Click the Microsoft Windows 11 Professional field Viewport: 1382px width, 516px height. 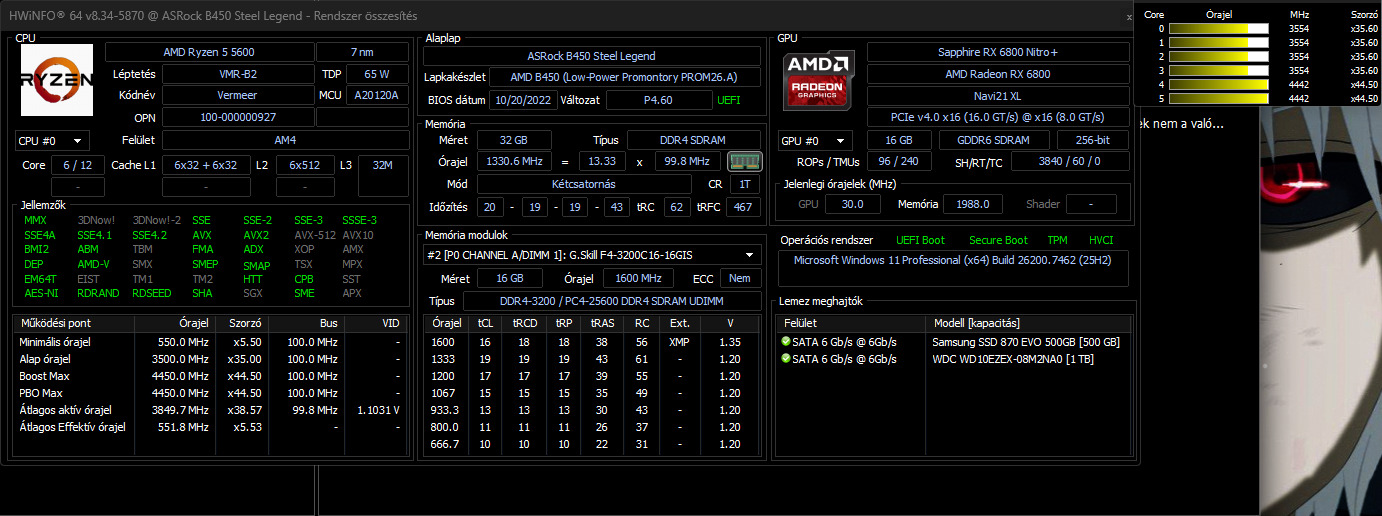pos(953,268)
